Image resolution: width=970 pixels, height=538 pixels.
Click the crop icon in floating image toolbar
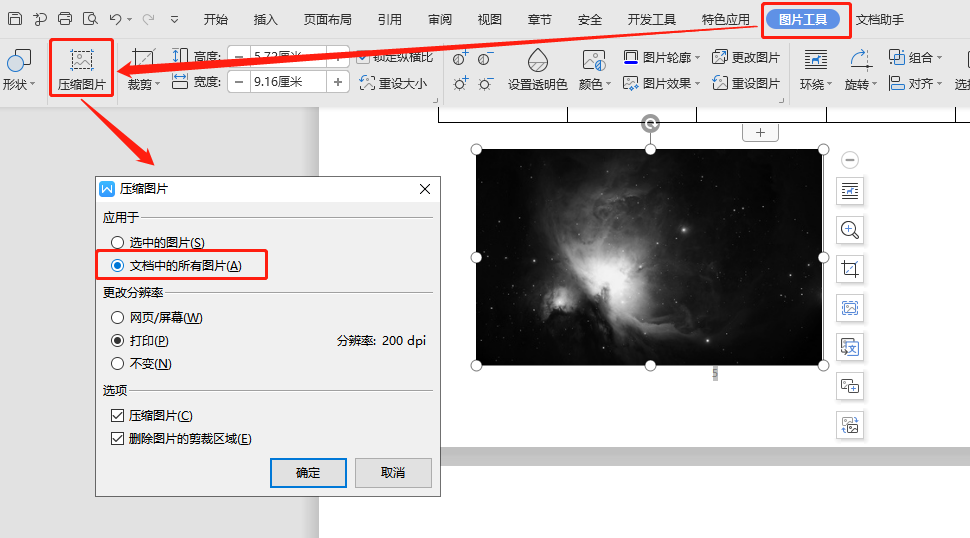pyautogui.click(x=850, y=269)
